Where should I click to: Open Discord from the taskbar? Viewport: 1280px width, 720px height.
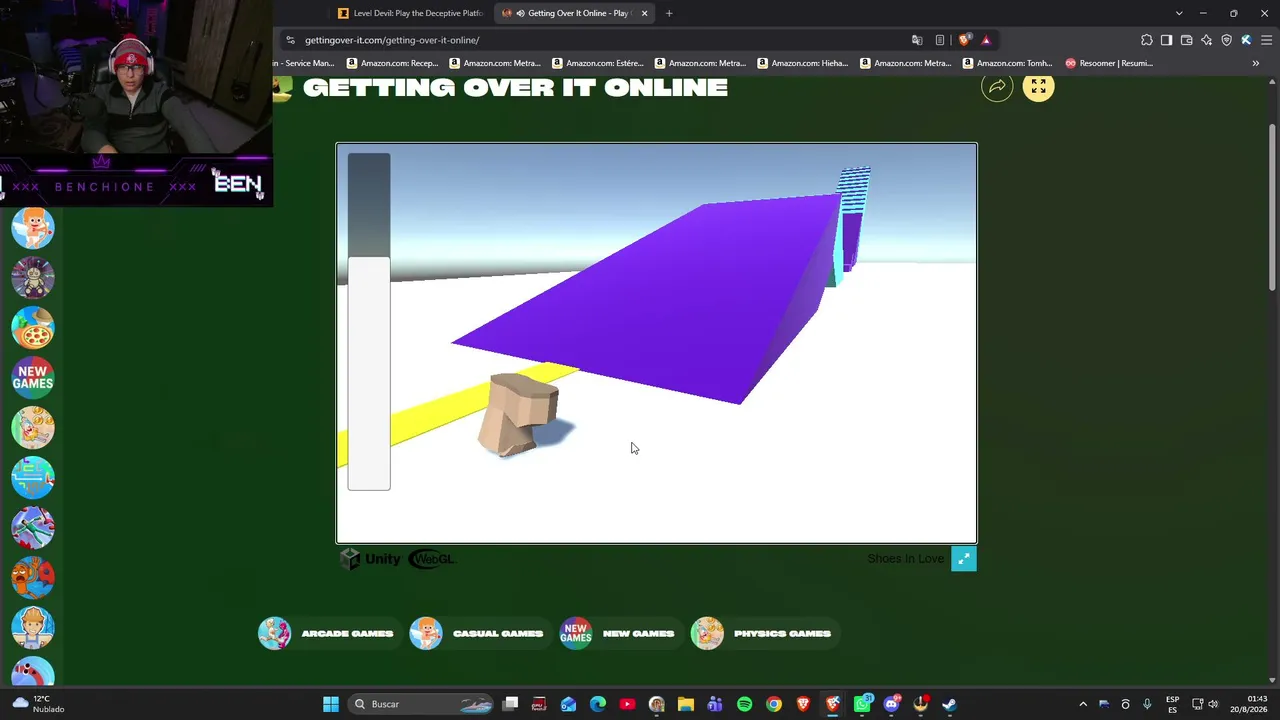[891, 704]
